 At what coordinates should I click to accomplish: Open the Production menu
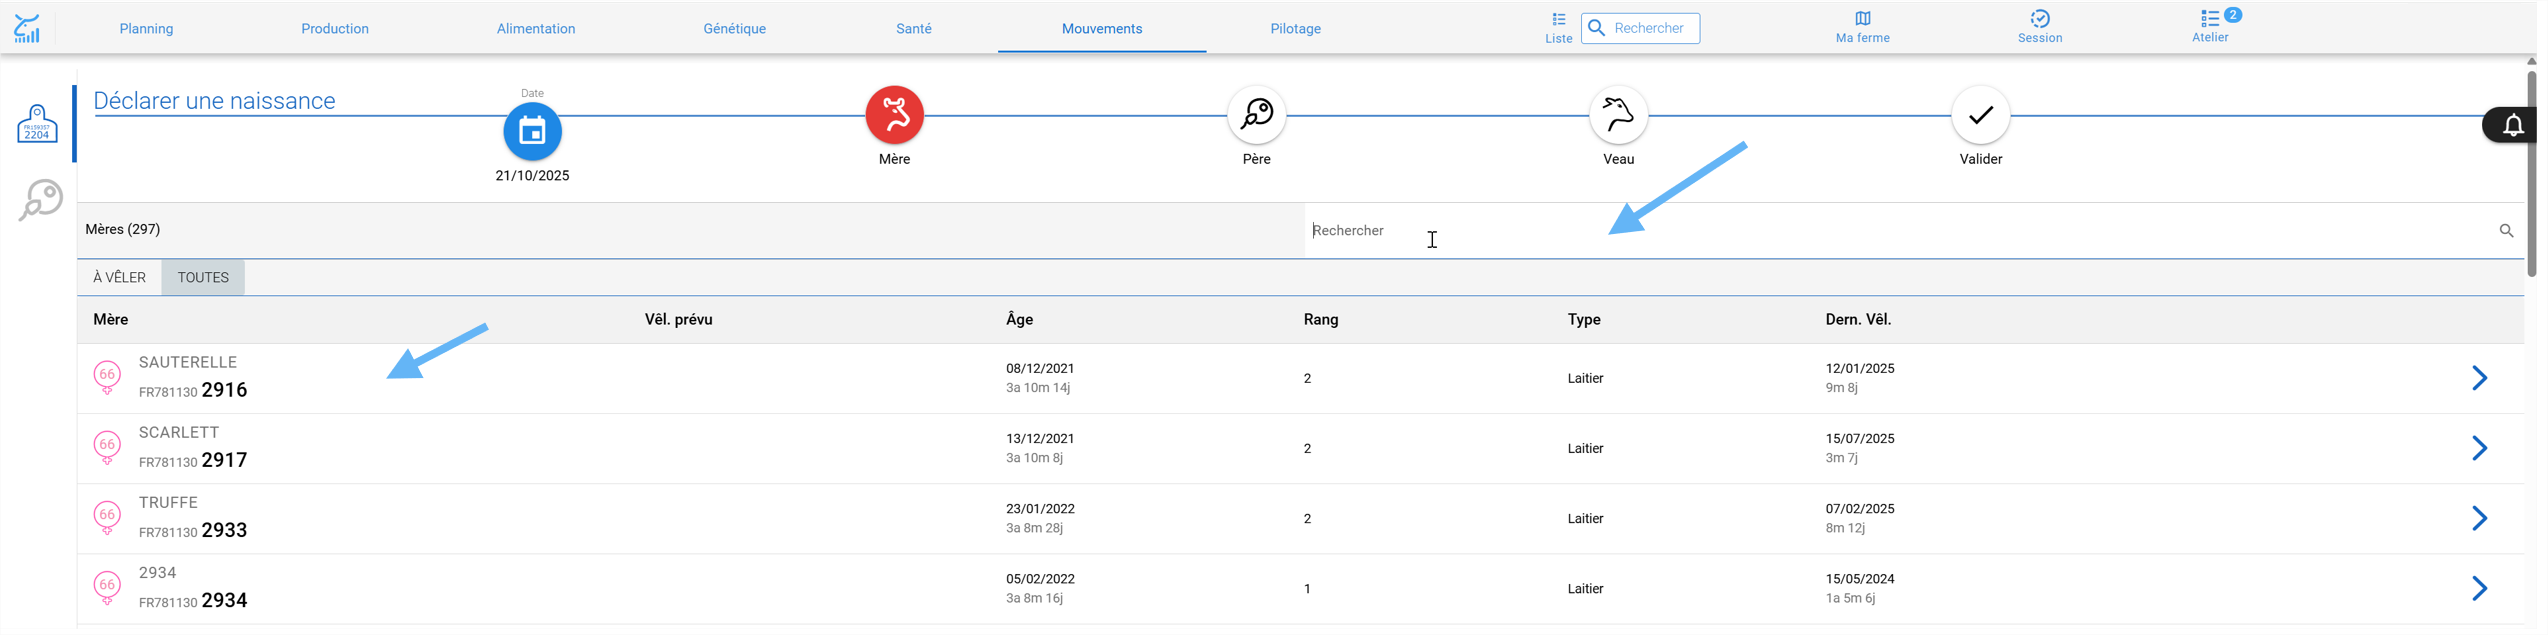(x=336, y=29)
